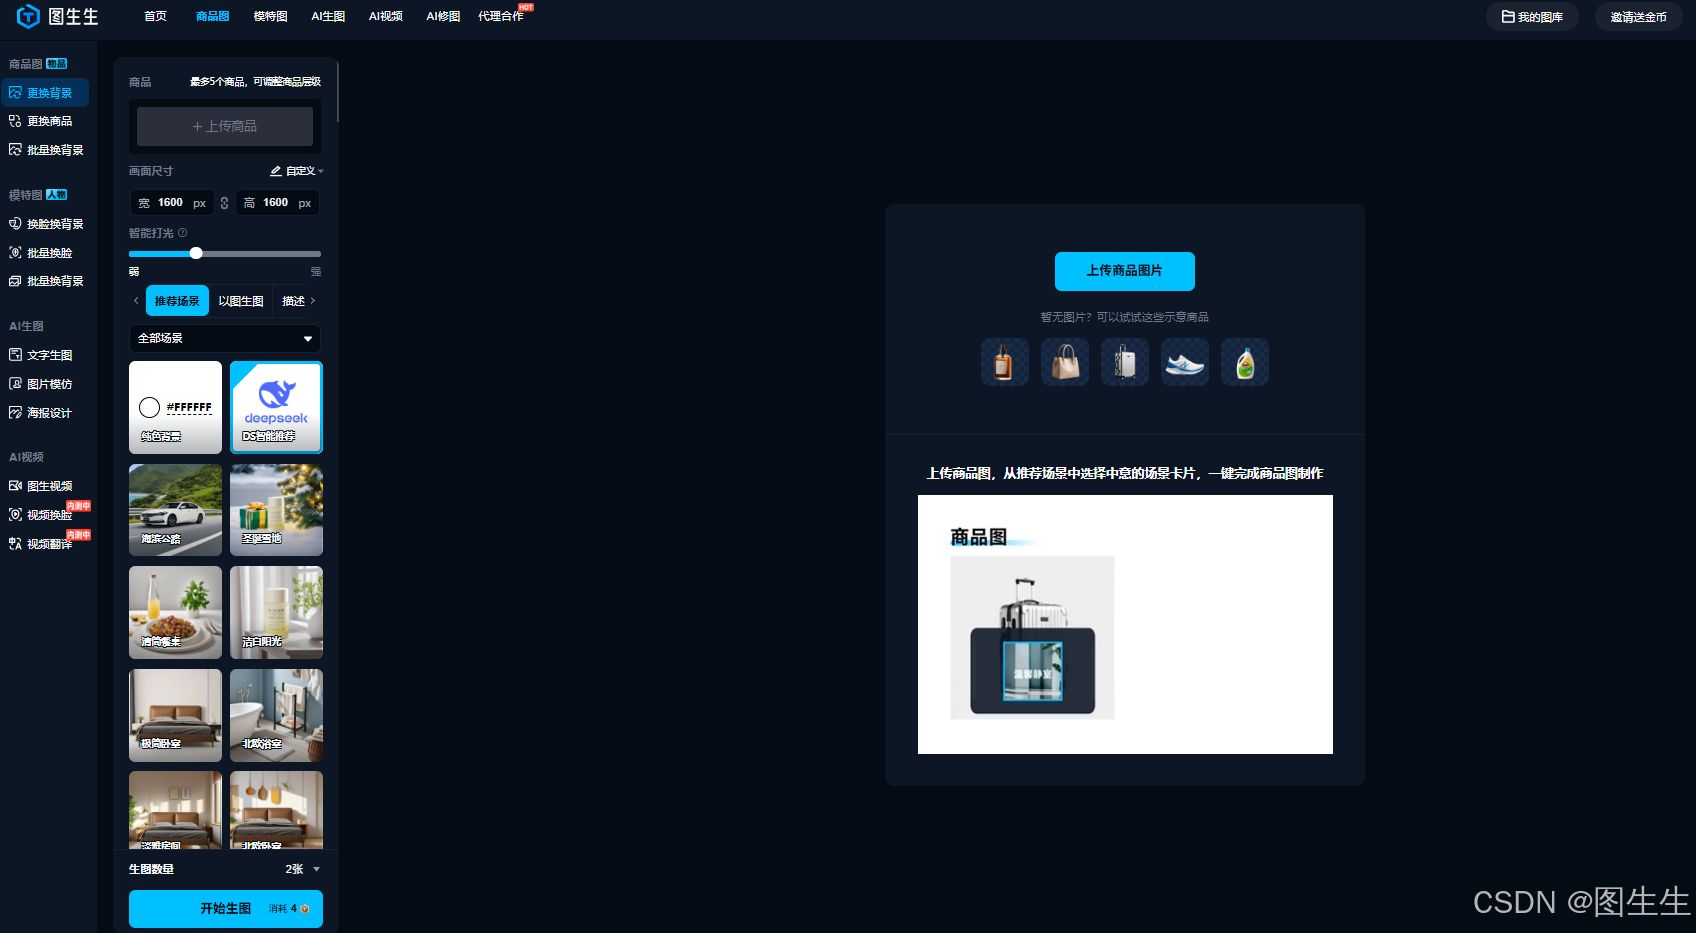1696x933 pixels.
Task: Switch to the 推荐场景 tab
Action: pos(177,301)
